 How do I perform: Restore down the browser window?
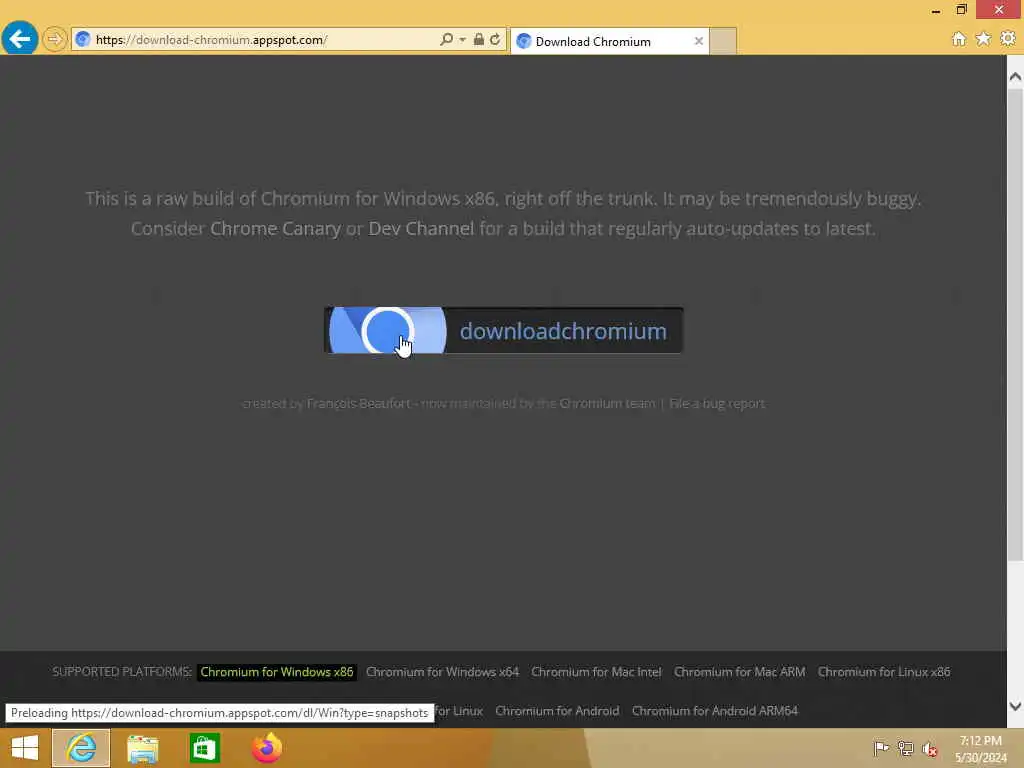(x=961, y=10)
